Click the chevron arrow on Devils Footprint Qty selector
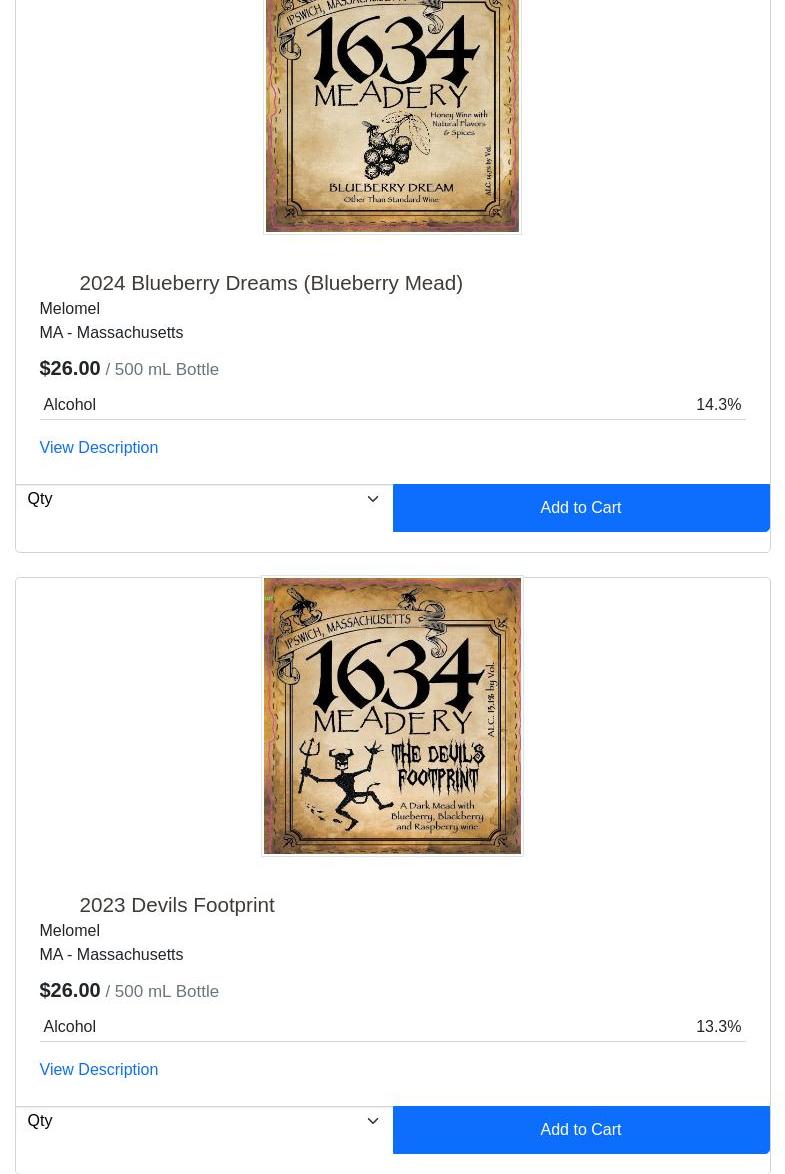 click(372, 1121)
